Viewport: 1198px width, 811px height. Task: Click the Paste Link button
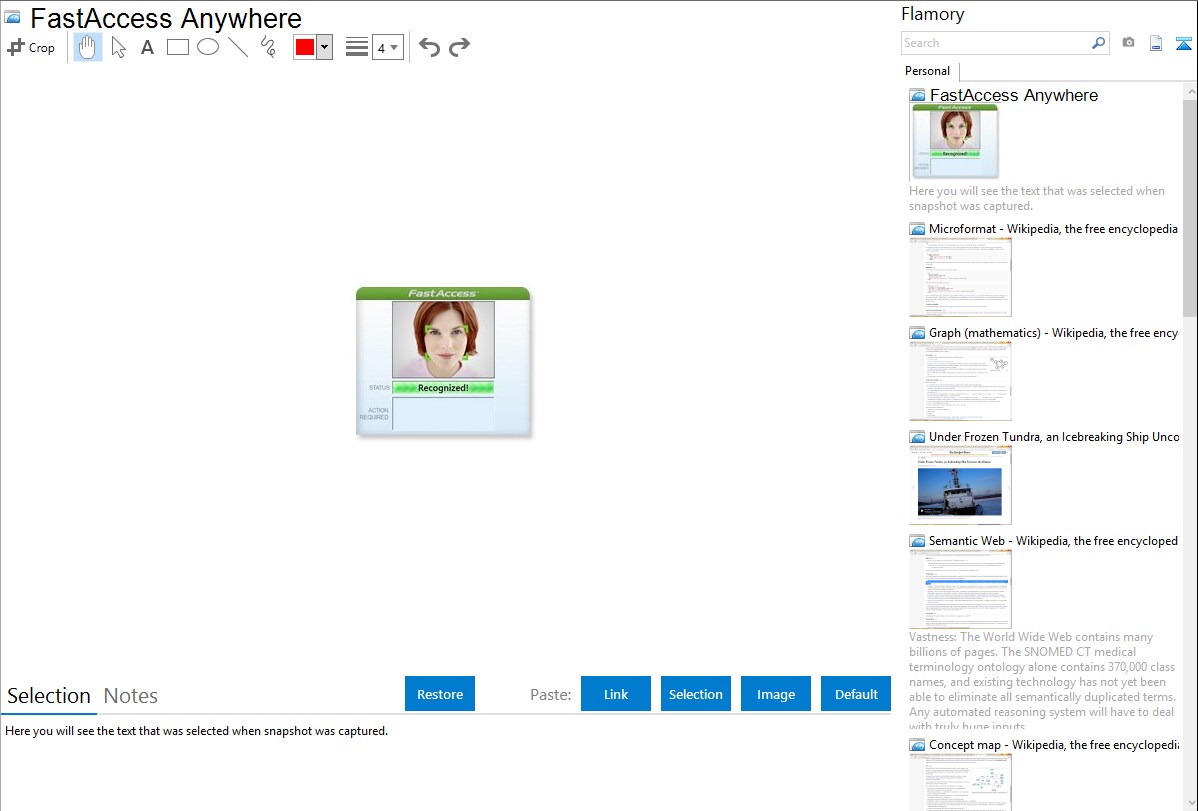point(616,694)
